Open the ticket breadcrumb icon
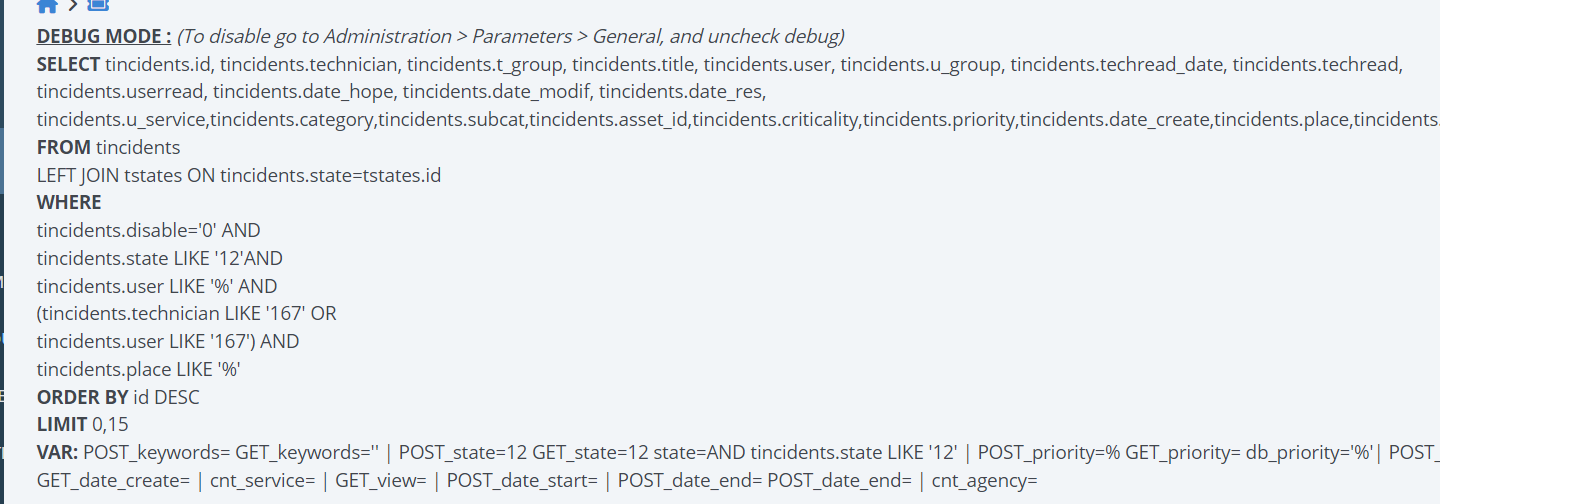Image resolution: width=1591 pixels, height=504 pixels. pyautogui.click(x=98, y=5)
